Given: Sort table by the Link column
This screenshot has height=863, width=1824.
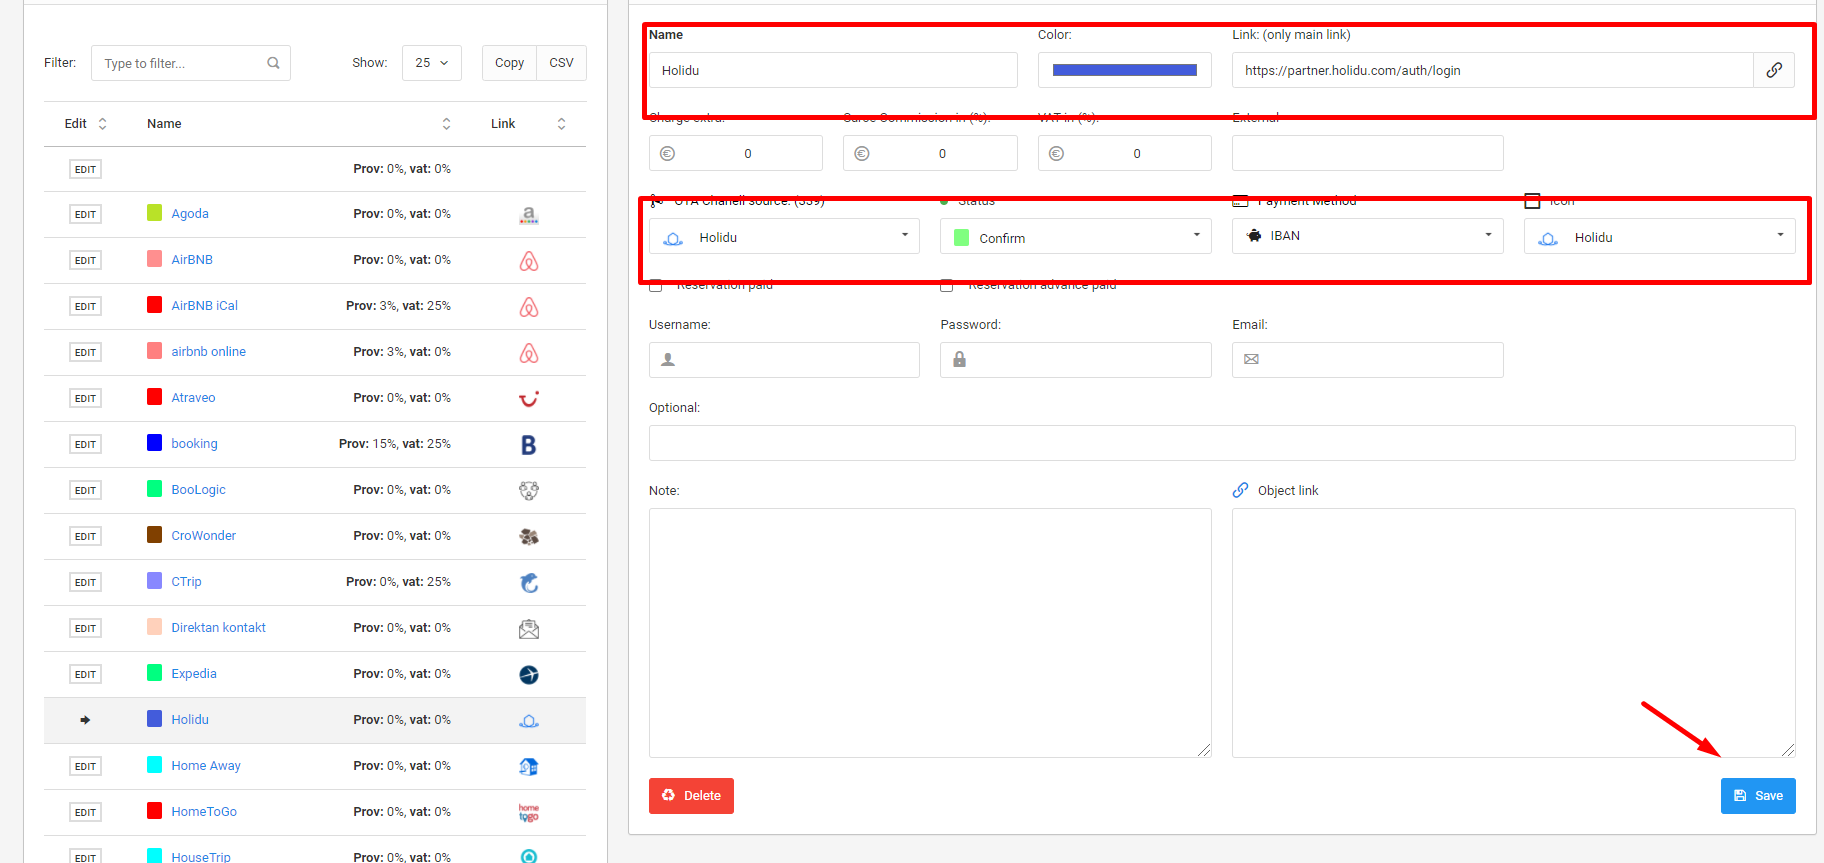Looking at the screenshot, I should [528, 124].
